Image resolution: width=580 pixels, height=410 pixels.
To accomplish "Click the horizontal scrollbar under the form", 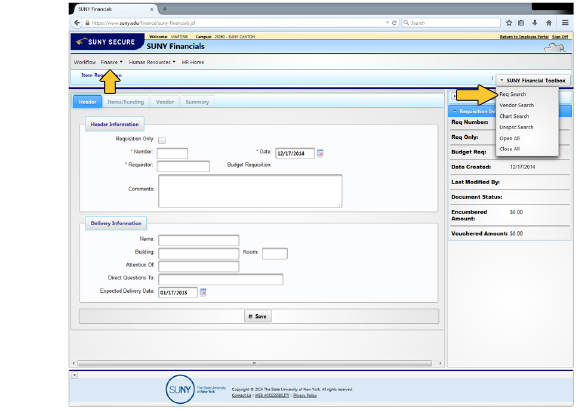I will click(x=254, y=363).
